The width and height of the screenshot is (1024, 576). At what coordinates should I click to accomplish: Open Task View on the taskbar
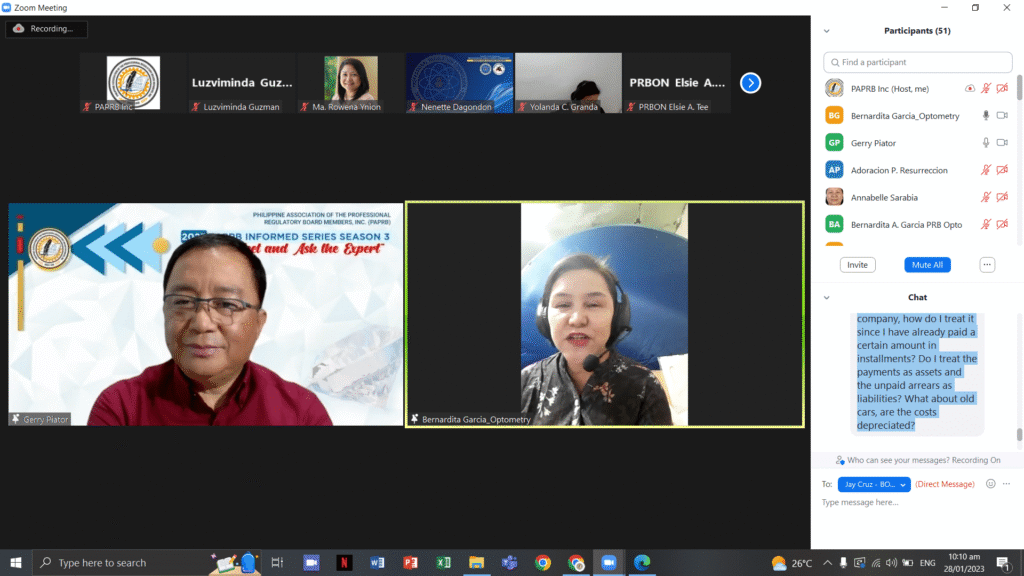coord(277,562)
